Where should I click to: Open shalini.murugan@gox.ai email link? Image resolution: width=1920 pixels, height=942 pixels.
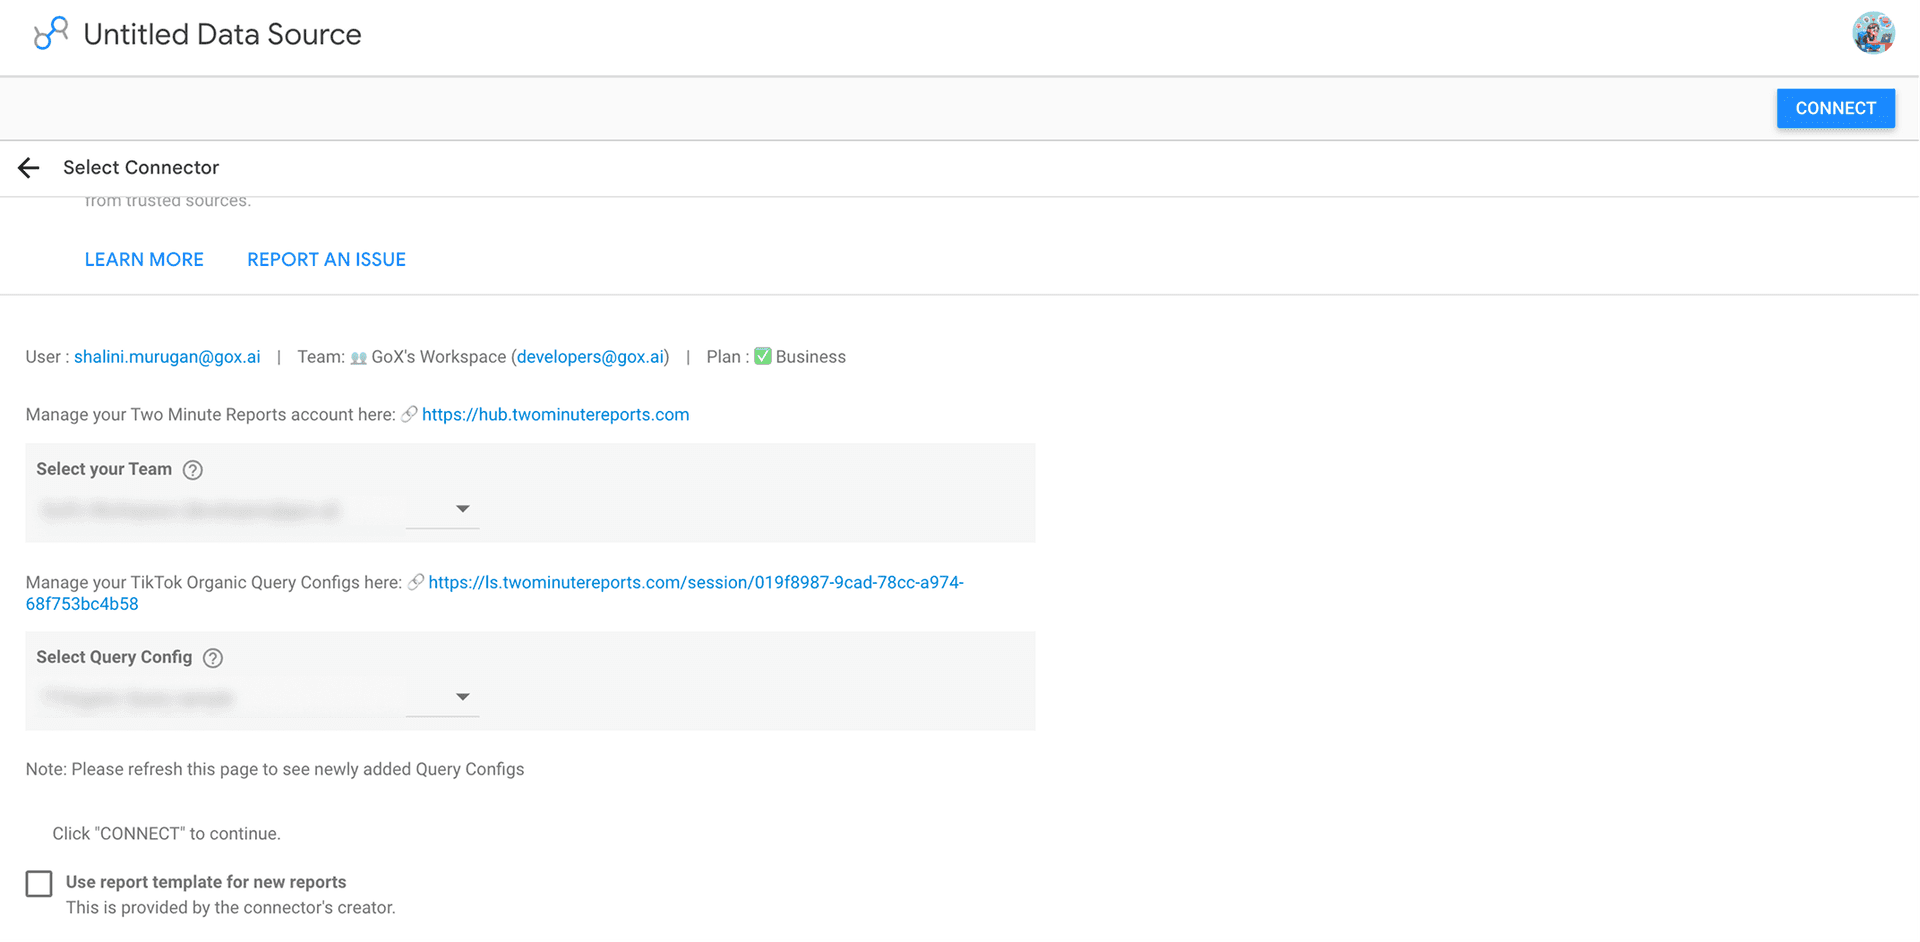coord(167,357)
